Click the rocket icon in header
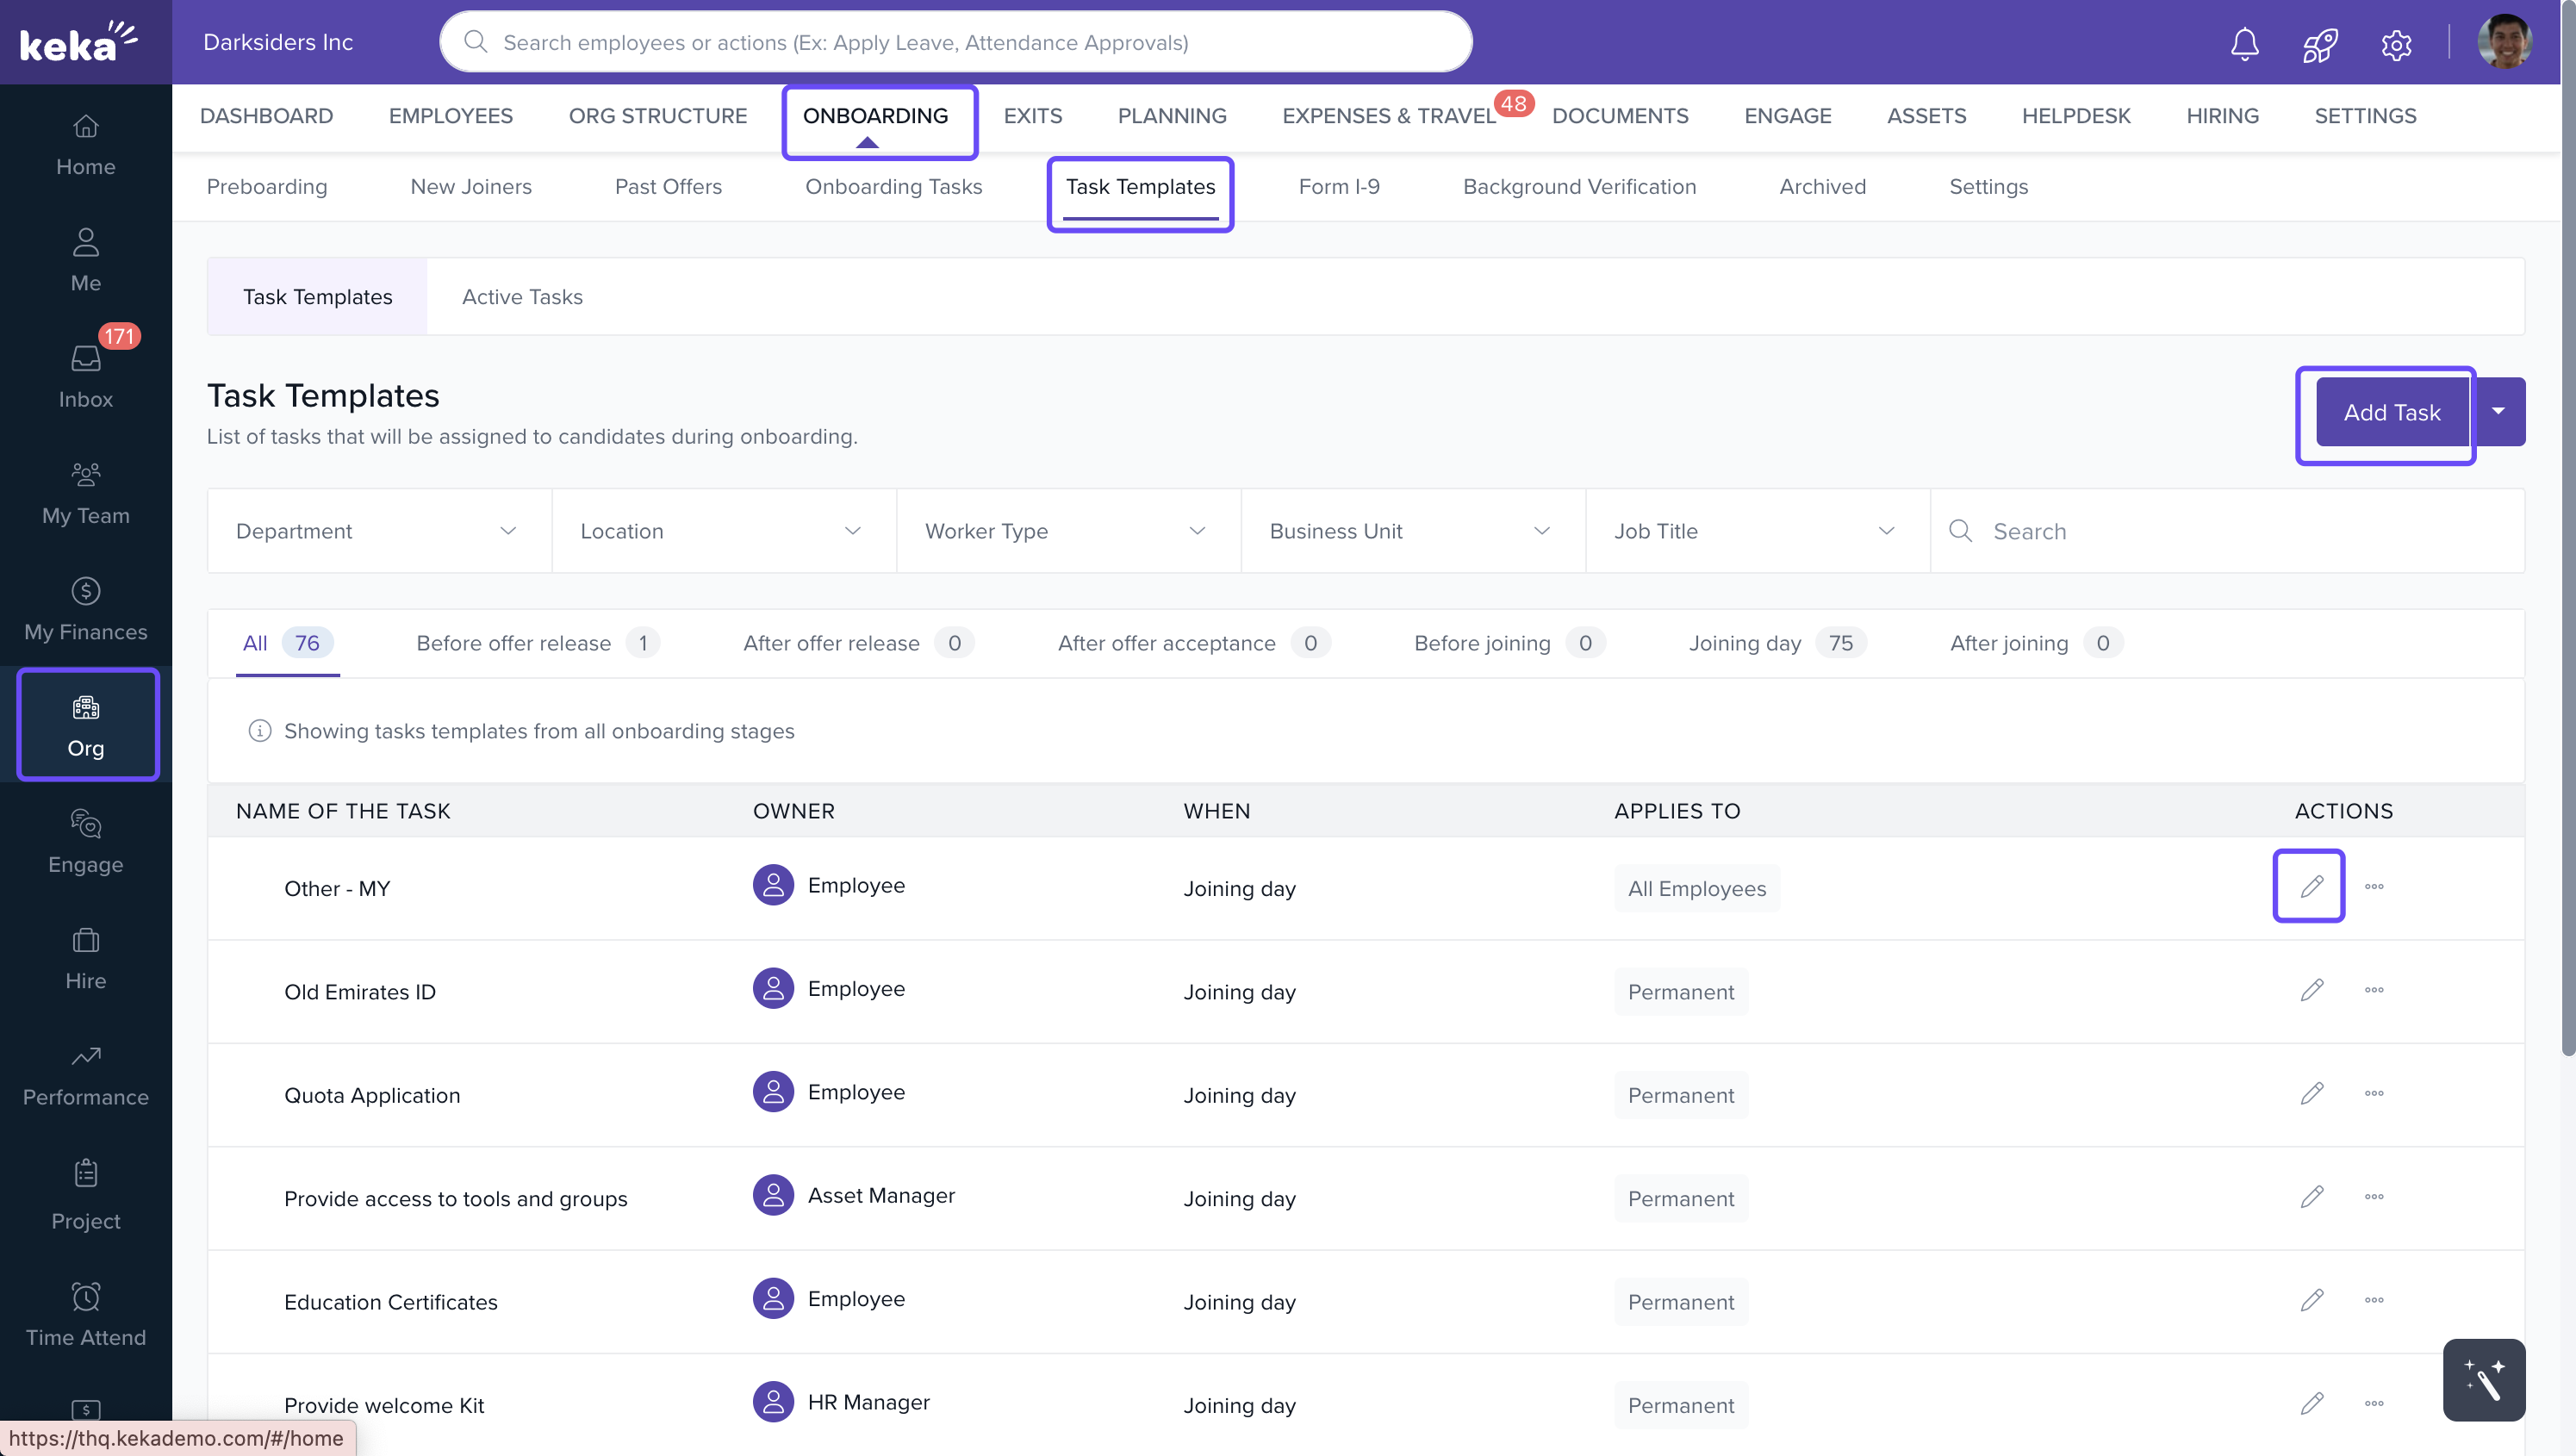The height and width of the screenshot is (1456, 2576). [x=2319, y=44]
